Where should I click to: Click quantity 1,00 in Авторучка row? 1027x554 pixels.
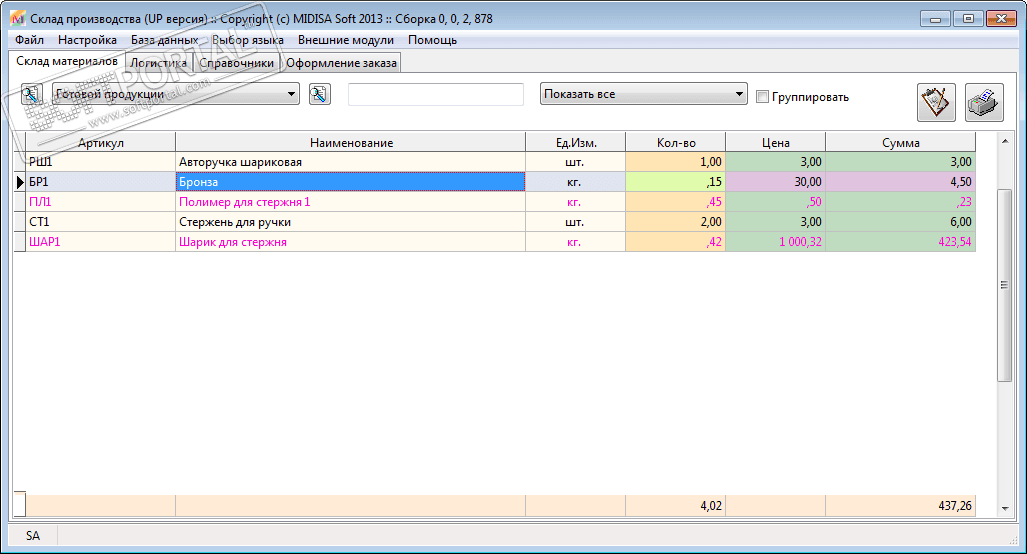click(x=676, y=162)
